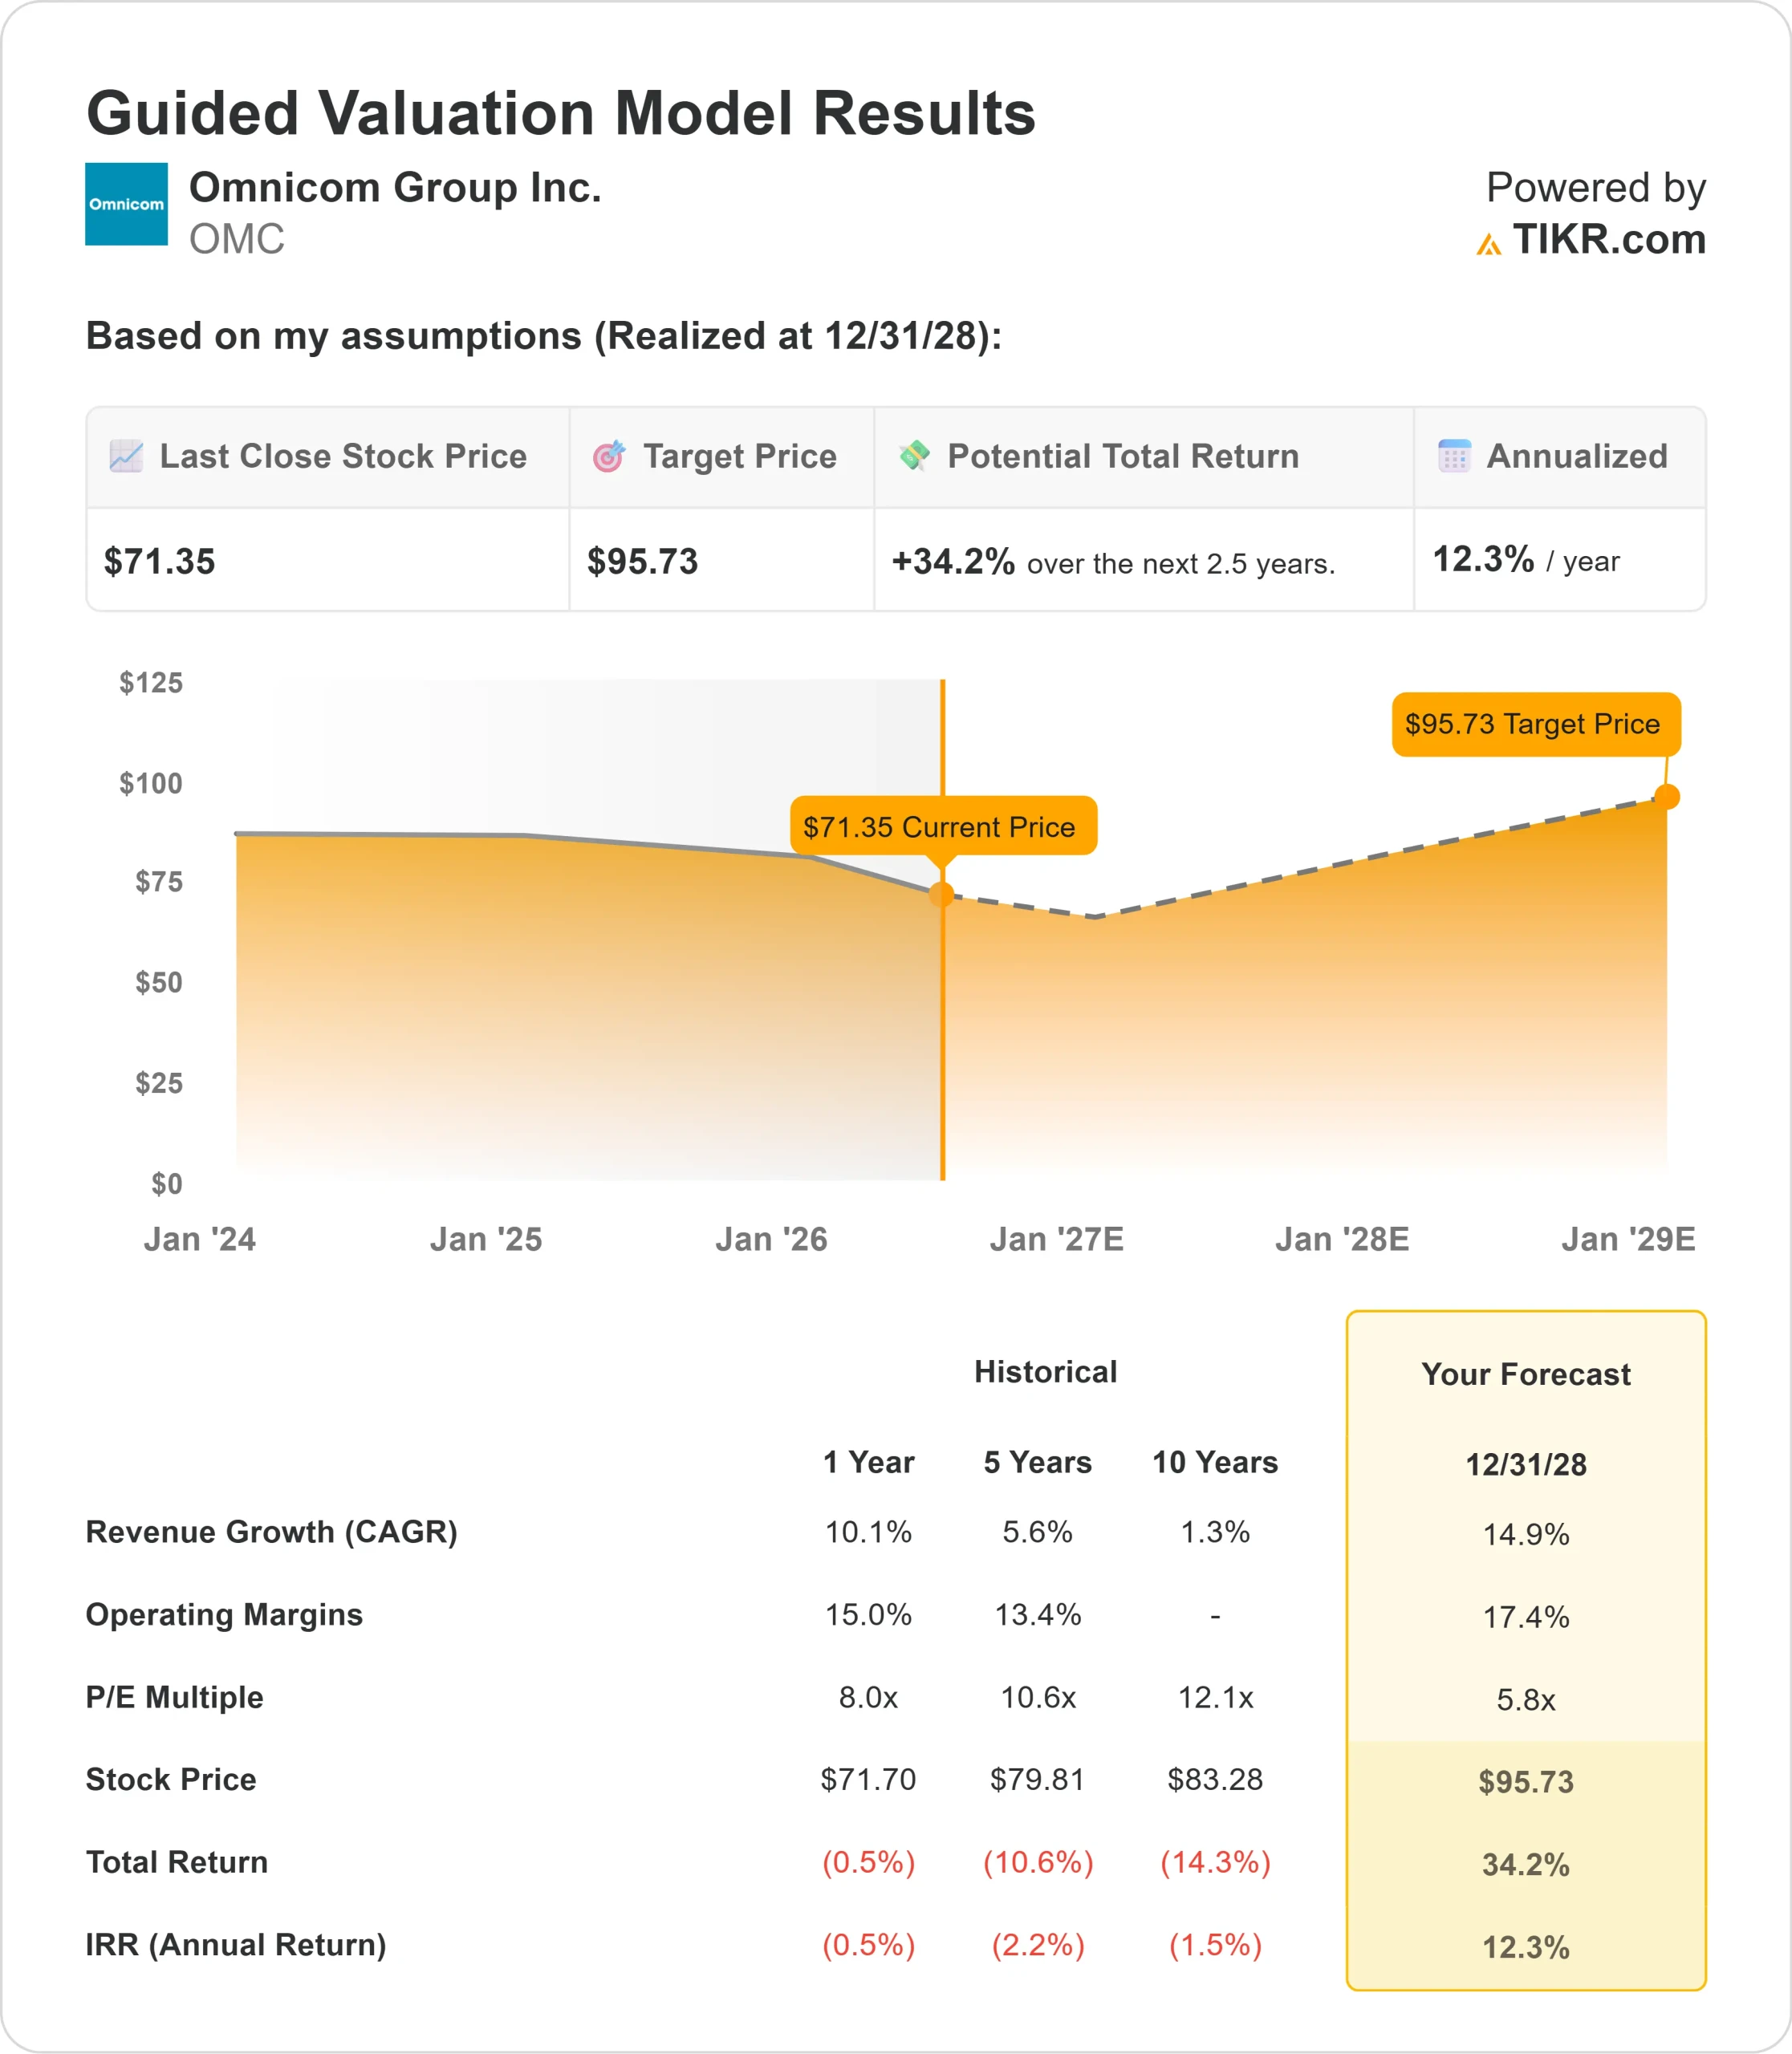Click the Operating Margins row label
This screenshot has height=2054, width=1792.
tap(224, 1615)
